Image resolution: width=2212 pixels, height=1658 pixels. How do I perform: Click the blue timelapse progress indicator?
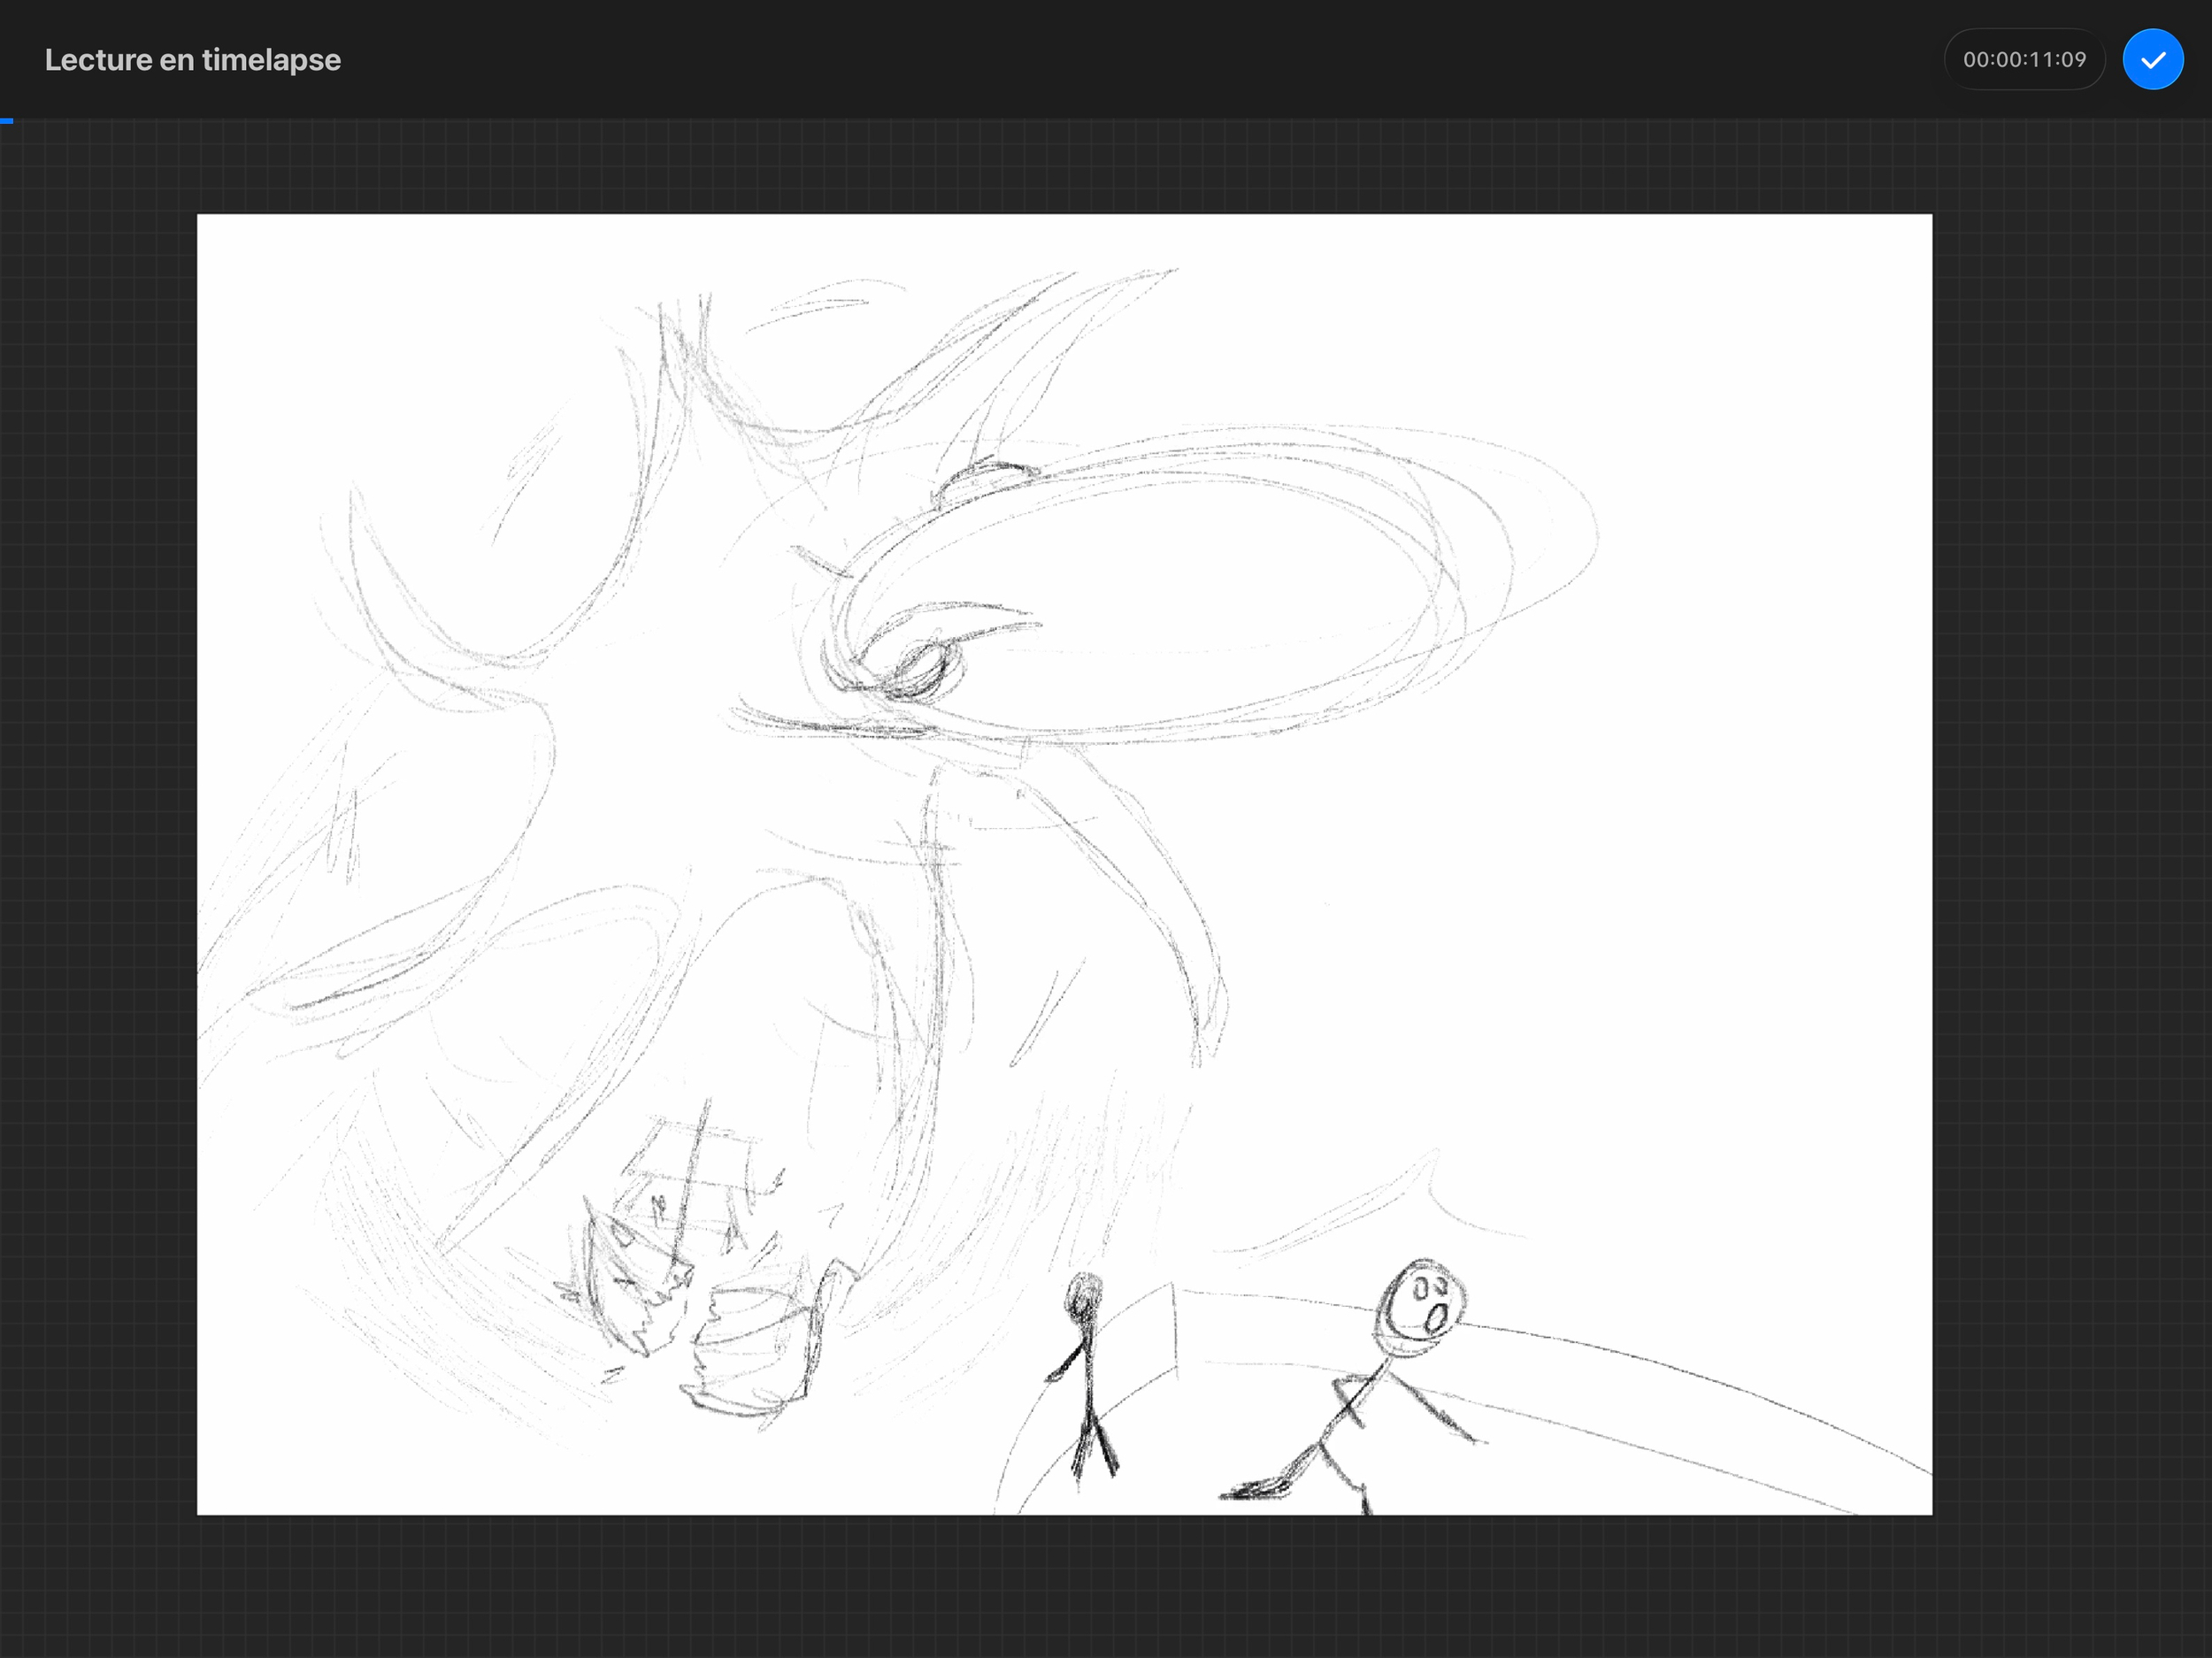tap(6, 121)
